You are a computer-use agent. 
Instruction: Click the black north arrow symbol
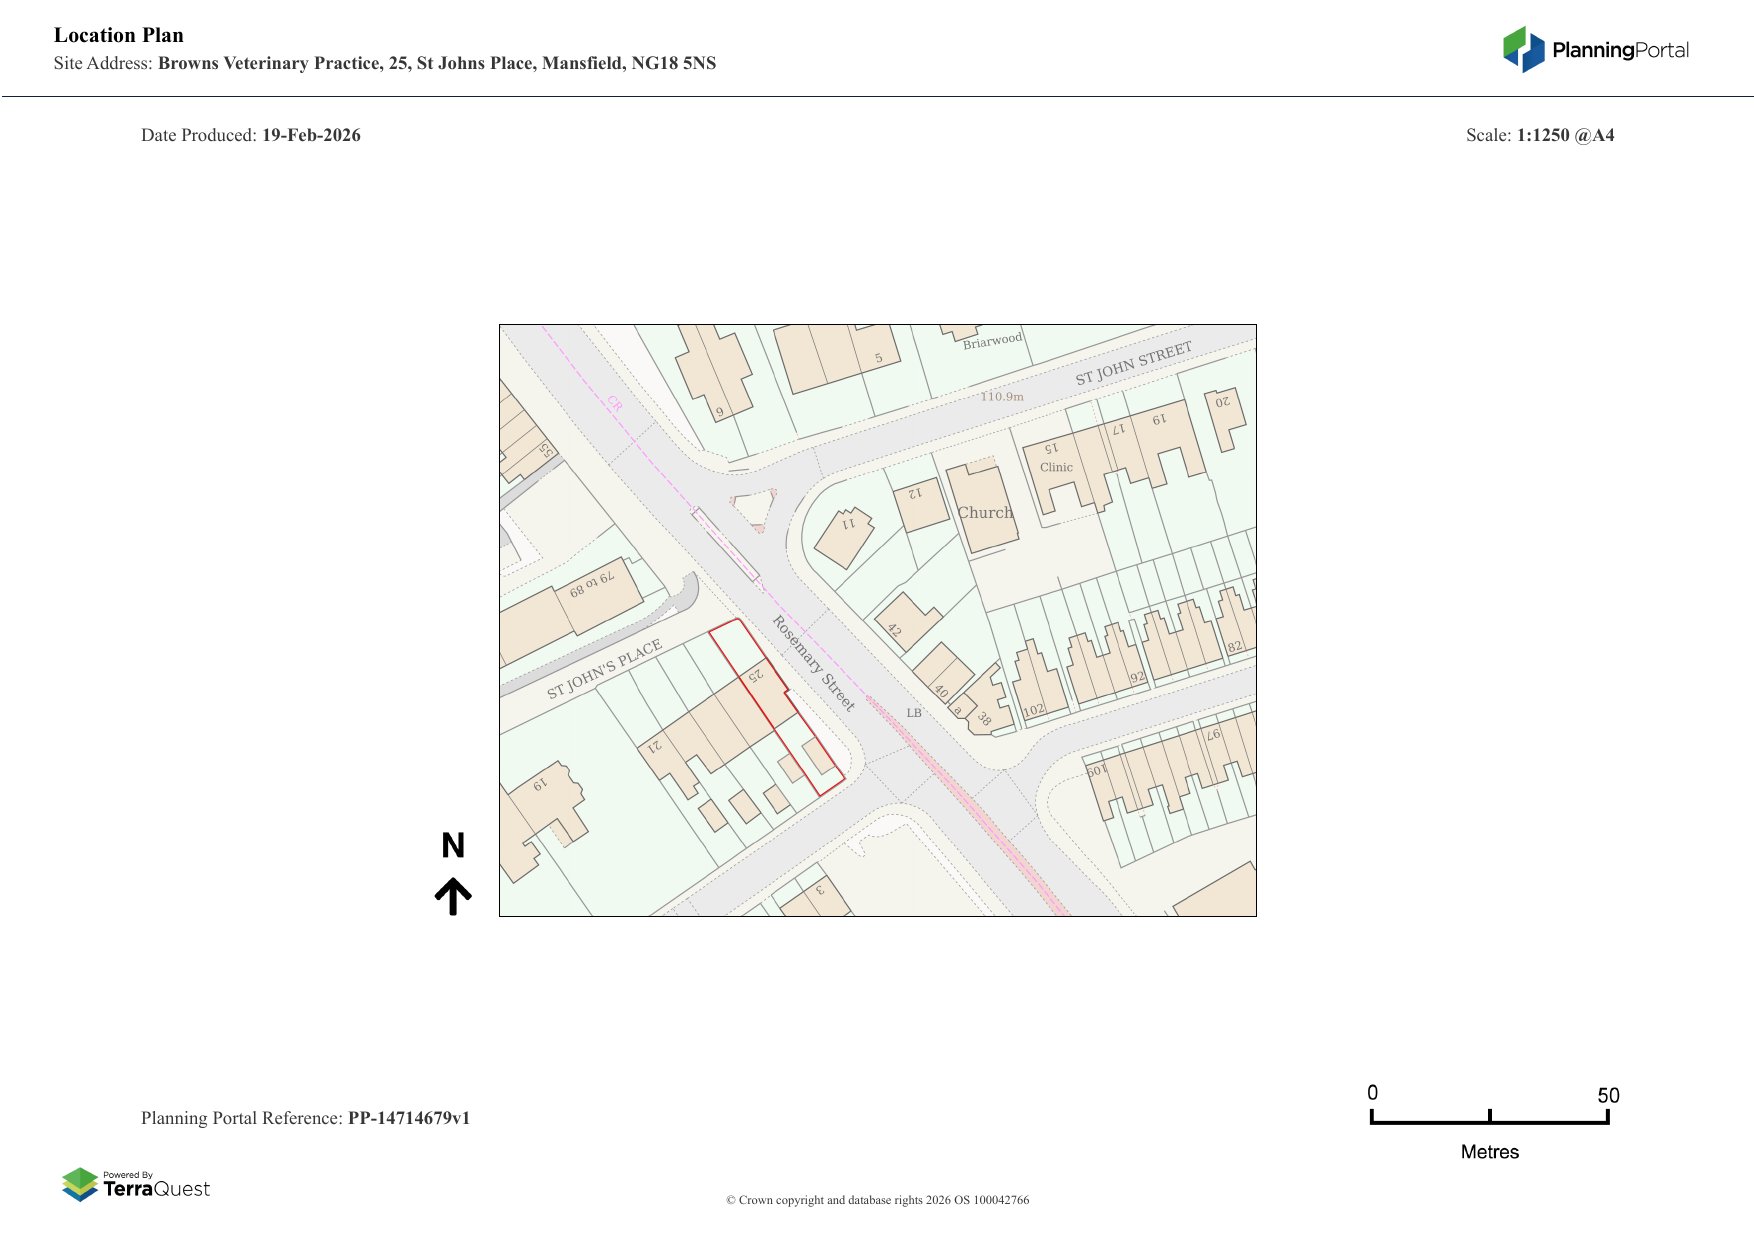[x=453, y=896]
